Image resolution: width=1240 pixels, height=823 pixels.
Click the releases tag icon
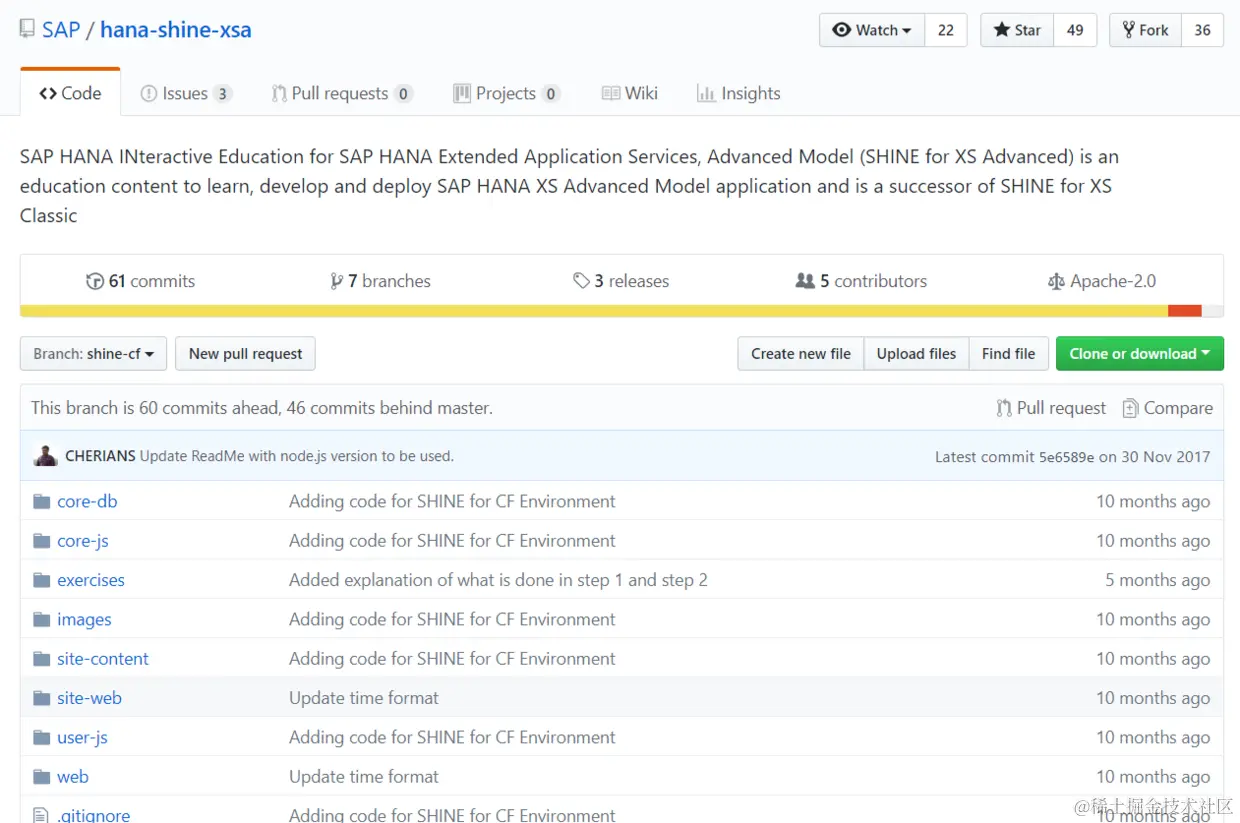pos(581,281)
